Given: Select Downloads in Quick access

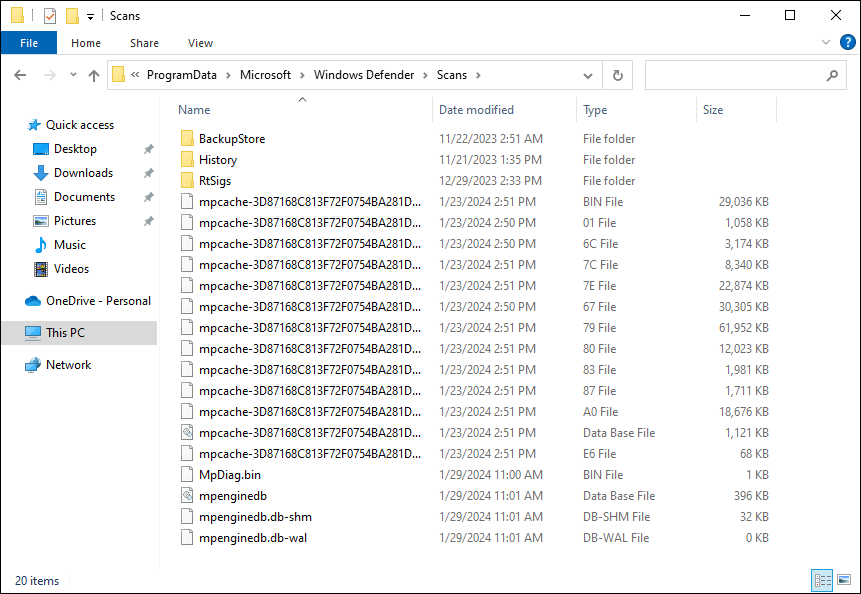Looking at the screenshot, I should (83, 173).
